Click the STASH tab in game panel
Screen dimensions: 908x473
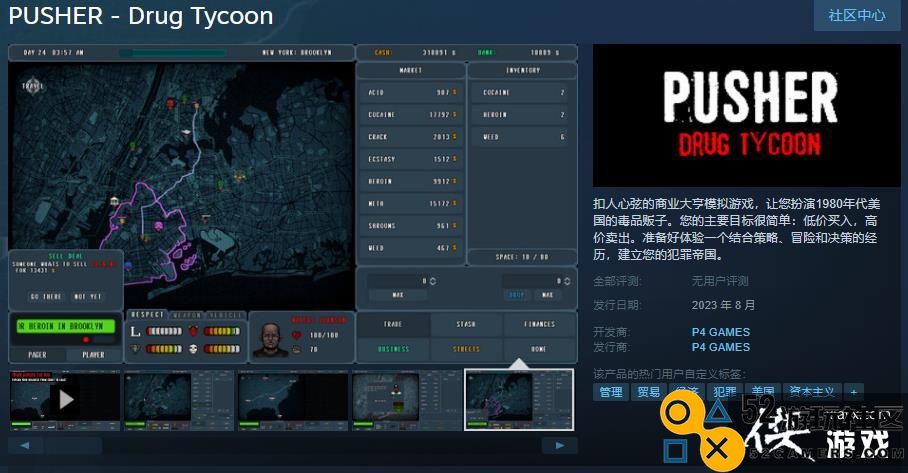coord(466,324)
